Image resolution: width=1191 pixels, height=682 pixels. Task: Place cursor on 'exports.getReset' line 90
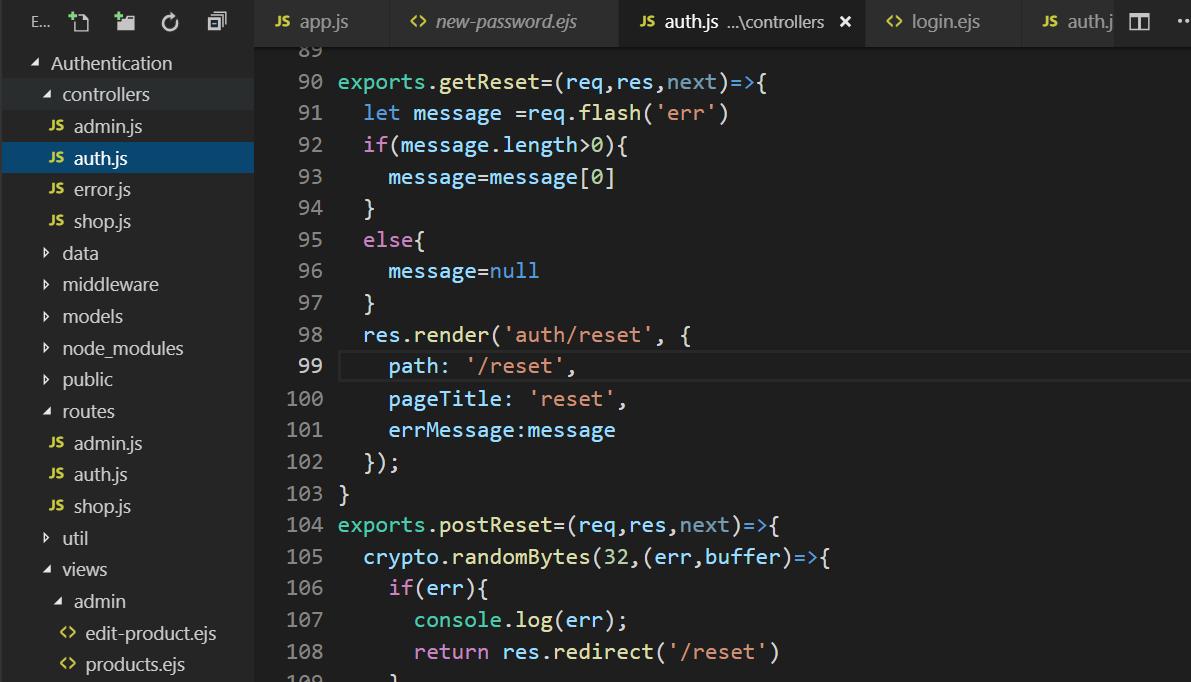(438, 82)
